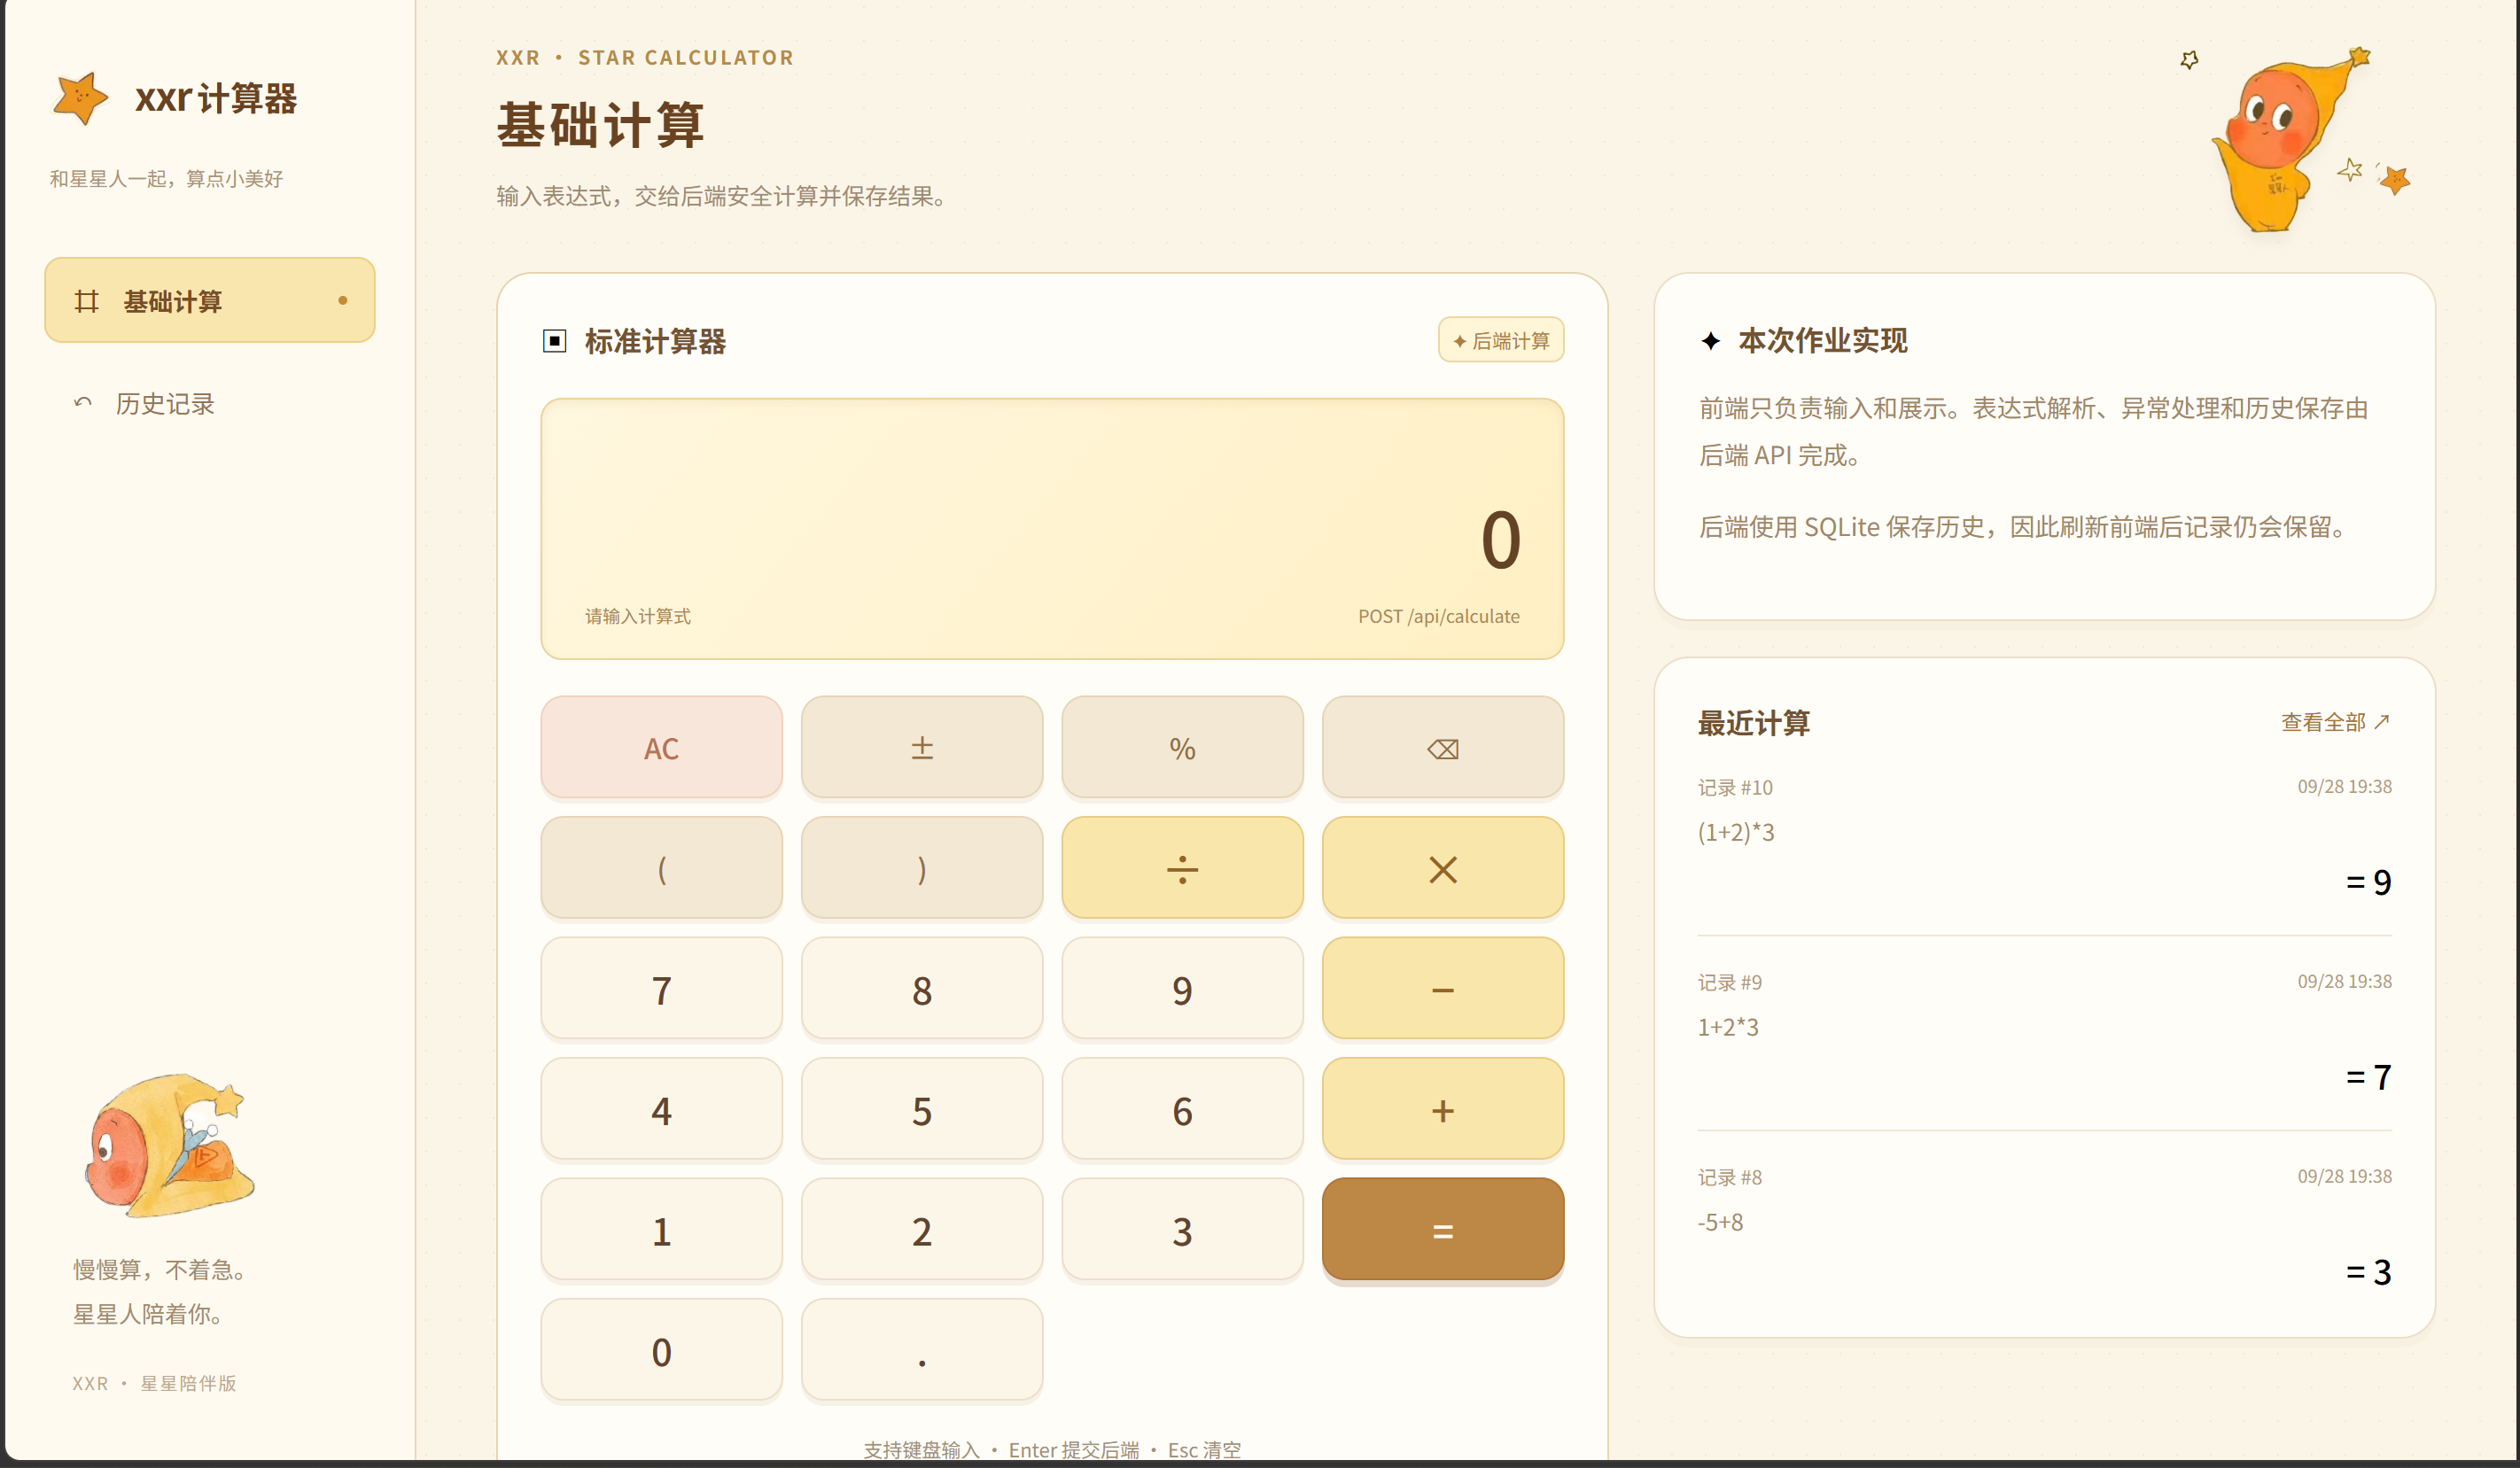Click the digit 8 key
Image resolution: width=2520 pixels, height=1468 pixels.
click(x=922, y=989)
